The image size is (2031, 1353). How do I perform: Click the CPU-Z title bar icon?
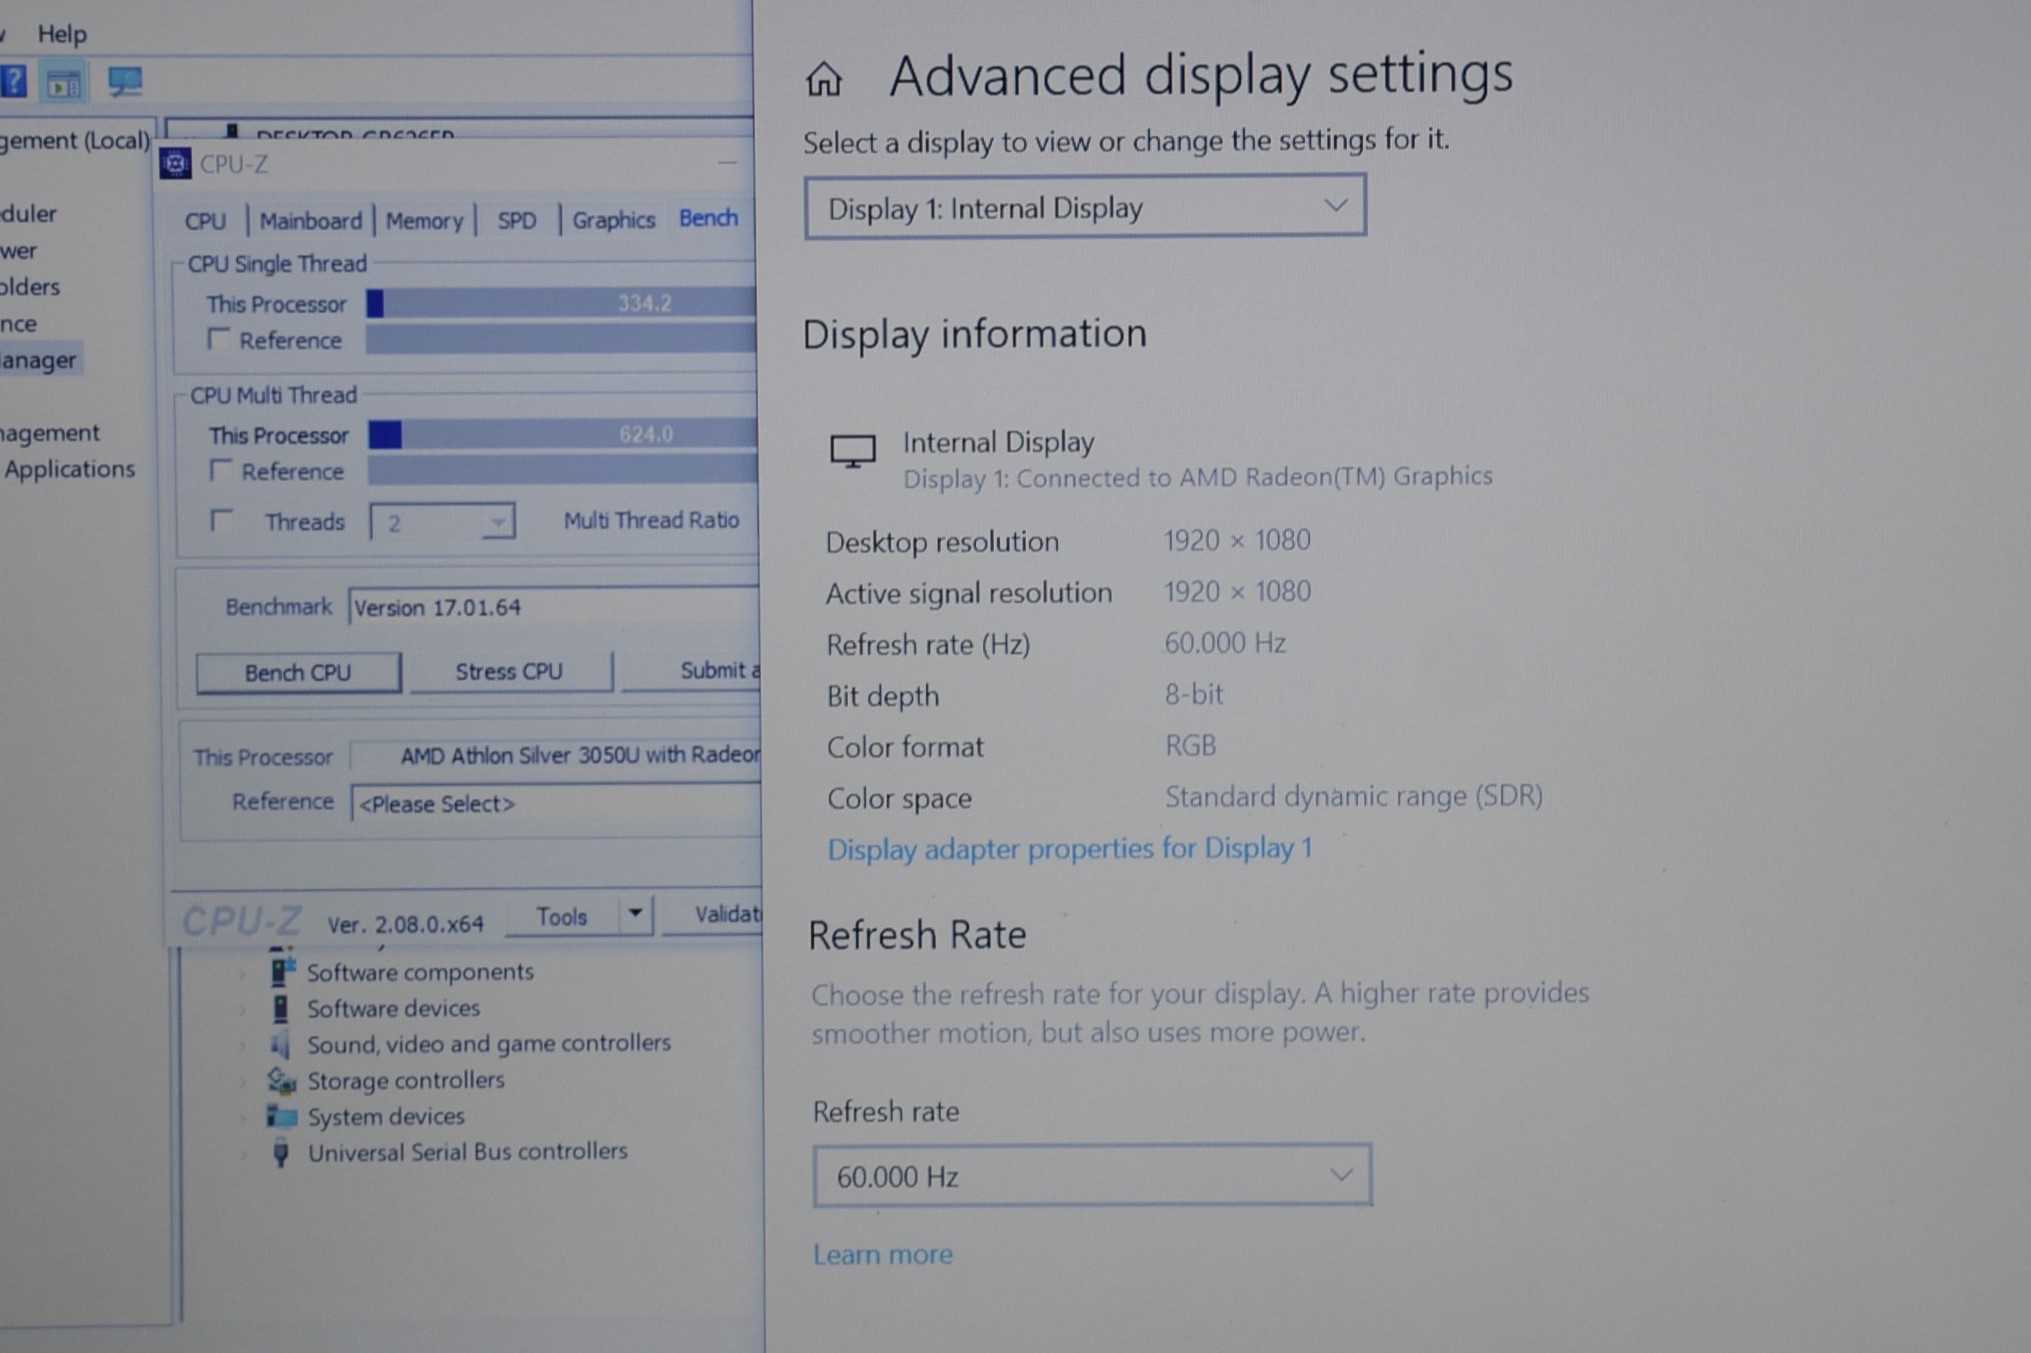point(176,164)
